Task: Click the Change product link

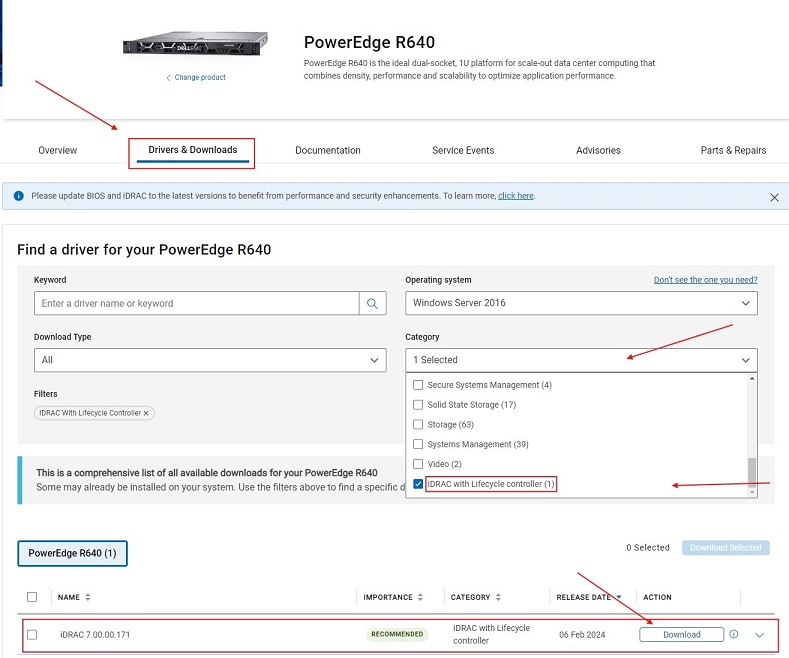Action: (196, 78)
